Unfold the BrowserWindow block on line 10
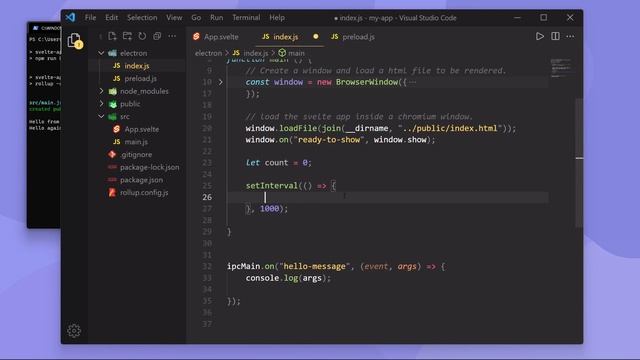 pos(221,82)
